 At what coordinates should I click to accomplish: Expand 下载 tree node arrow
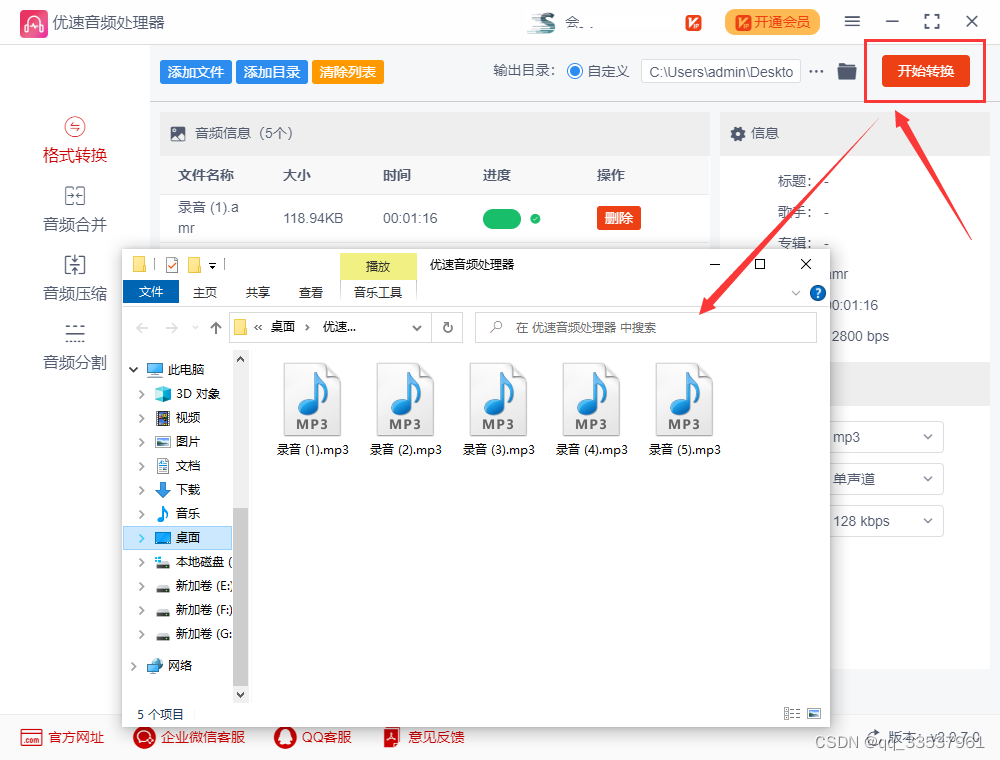[x=142, y=490]
